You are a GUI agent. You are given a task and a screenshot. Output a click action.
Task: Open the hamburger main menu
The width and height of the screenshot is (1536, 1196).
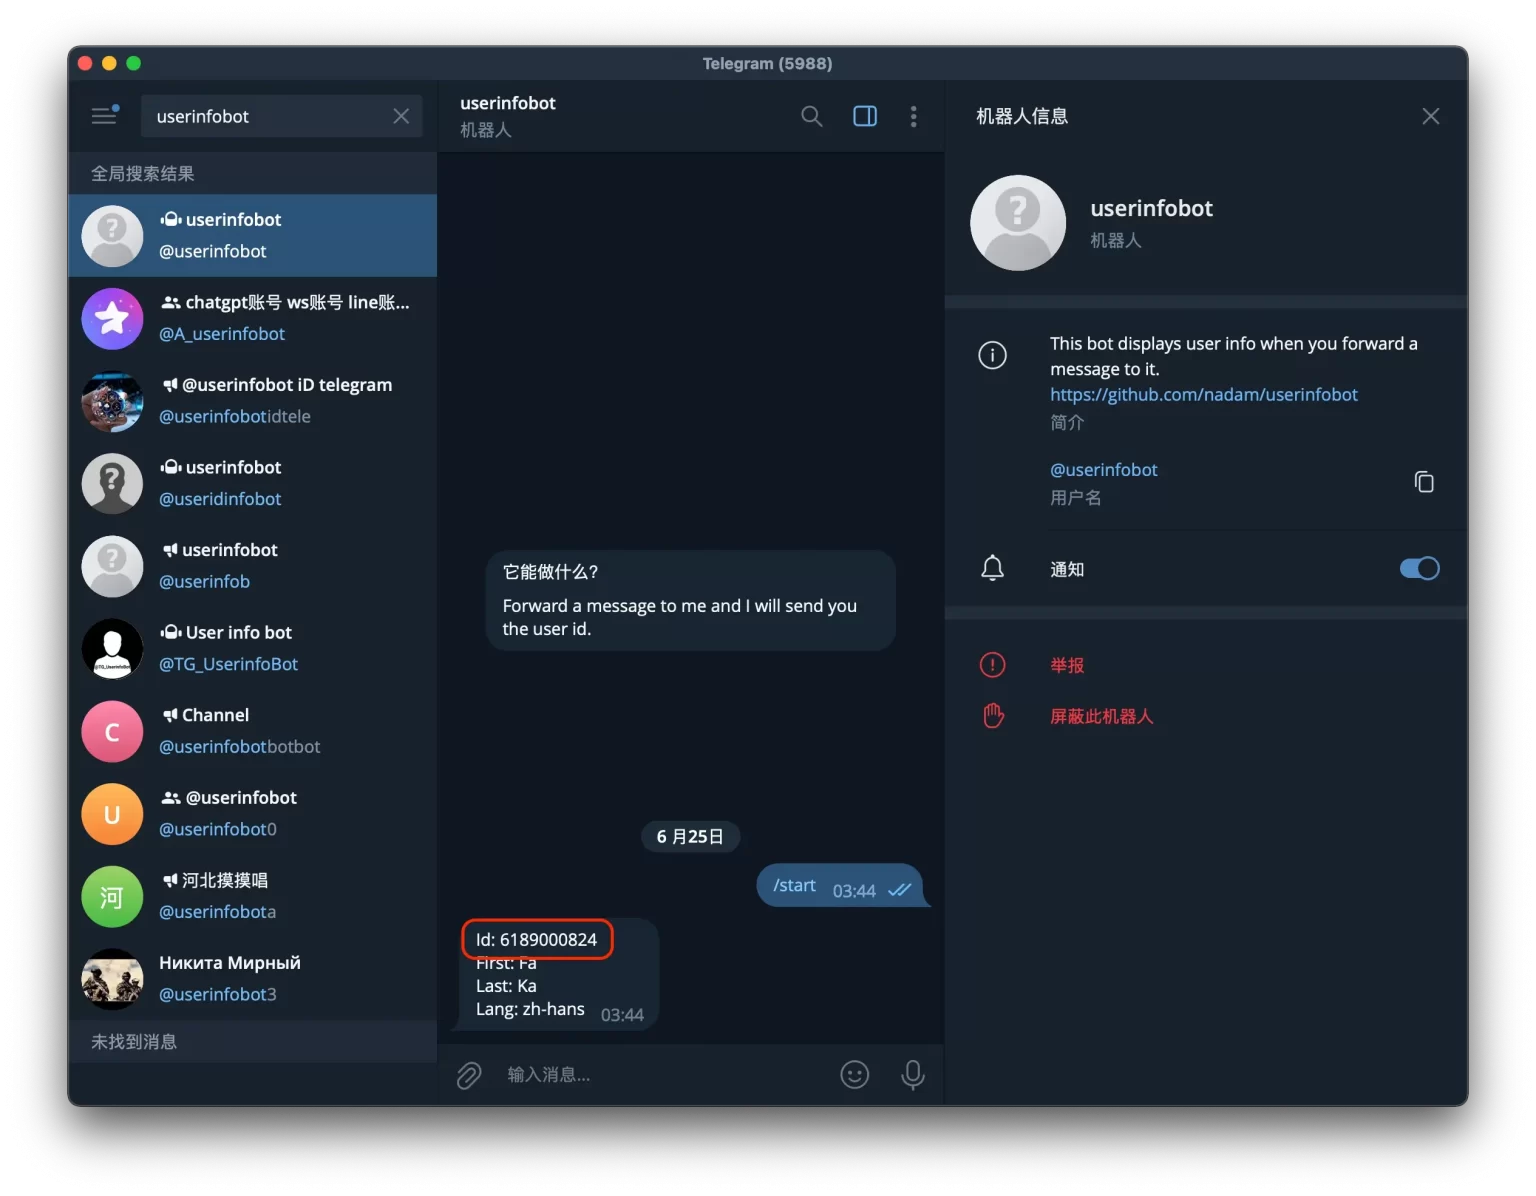(x=104, y=116)
